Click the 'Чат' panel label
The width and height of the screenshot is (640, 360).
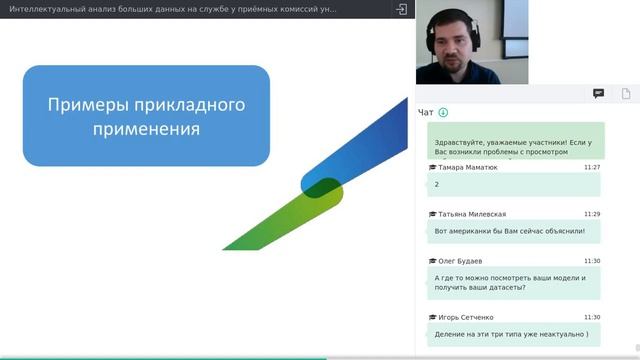tap(426, 113)
